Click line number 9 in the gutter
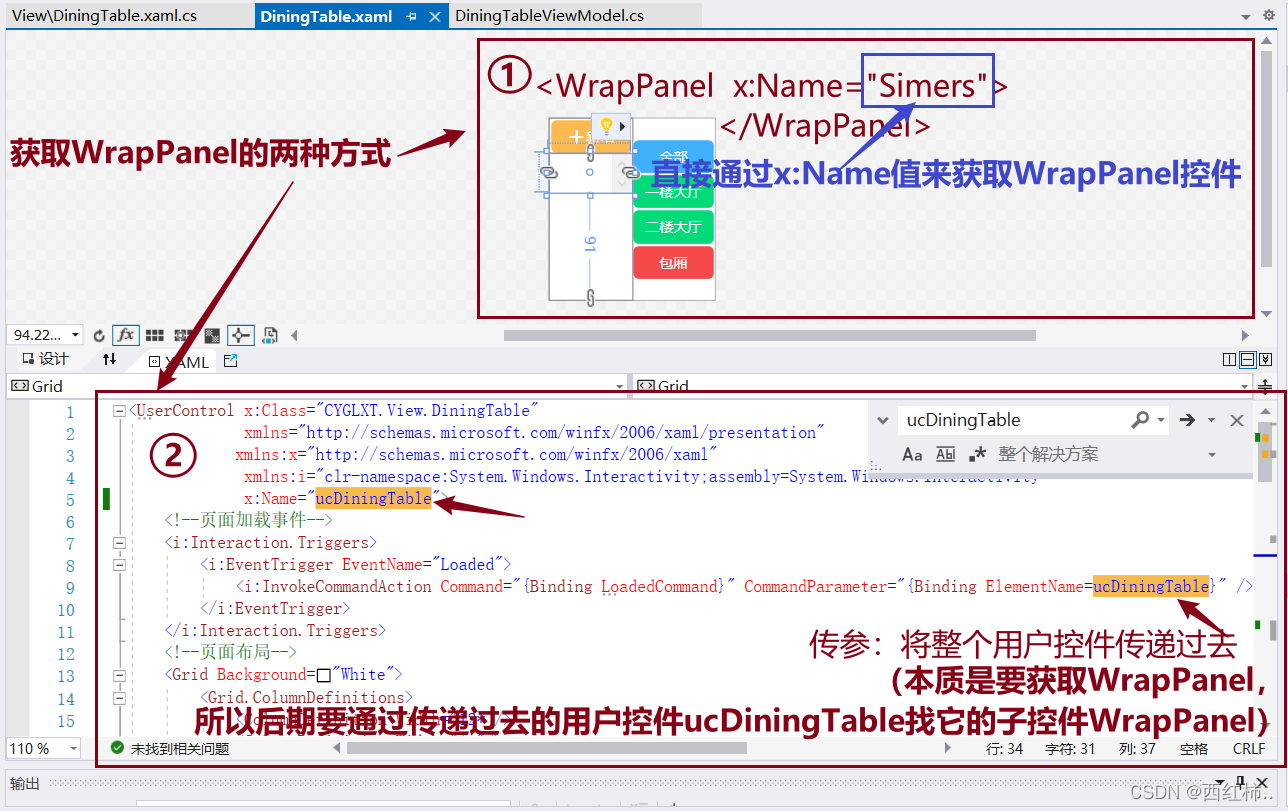The image size is (1288, 811). (70, 587)
